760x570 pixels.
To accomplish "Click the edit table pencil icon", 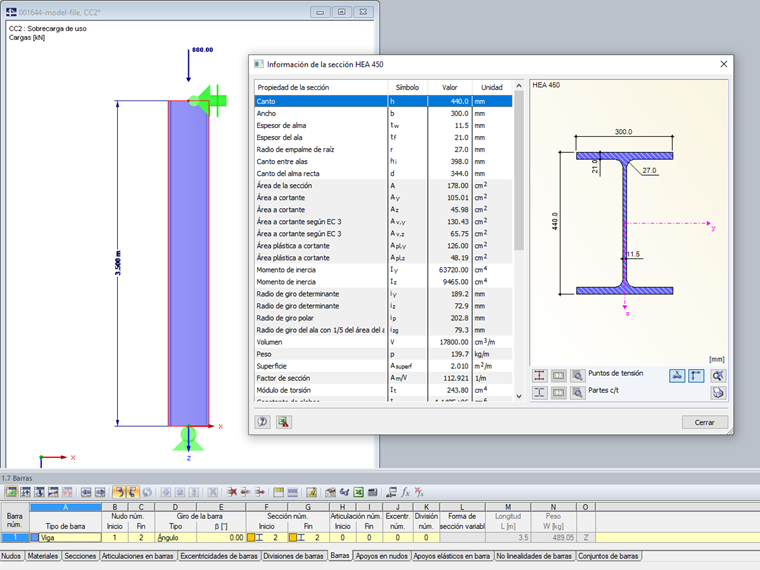I will click(311, 492).
